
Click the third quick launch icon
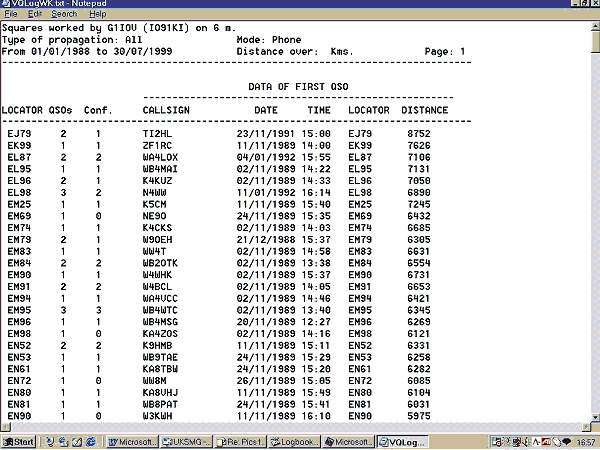pos(77,442)
